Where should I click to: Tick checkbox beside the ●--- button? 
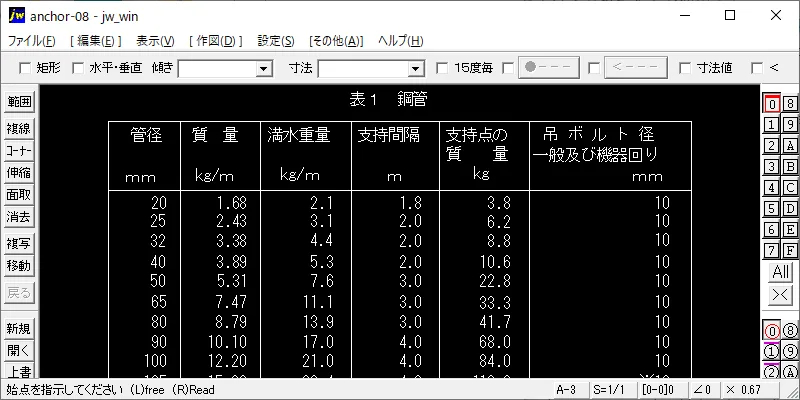pyautogui.click(x=508, y=68)
